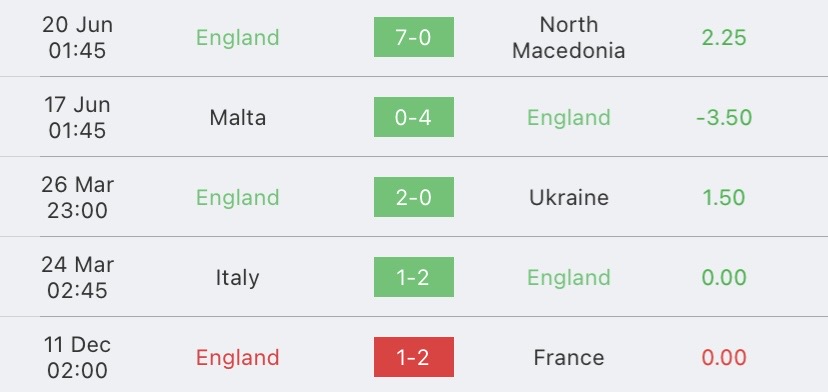Click the 24 Mar 02:45 date cell
The height and width of the screenshot is (392, 828).
click(x=77, y=277)
